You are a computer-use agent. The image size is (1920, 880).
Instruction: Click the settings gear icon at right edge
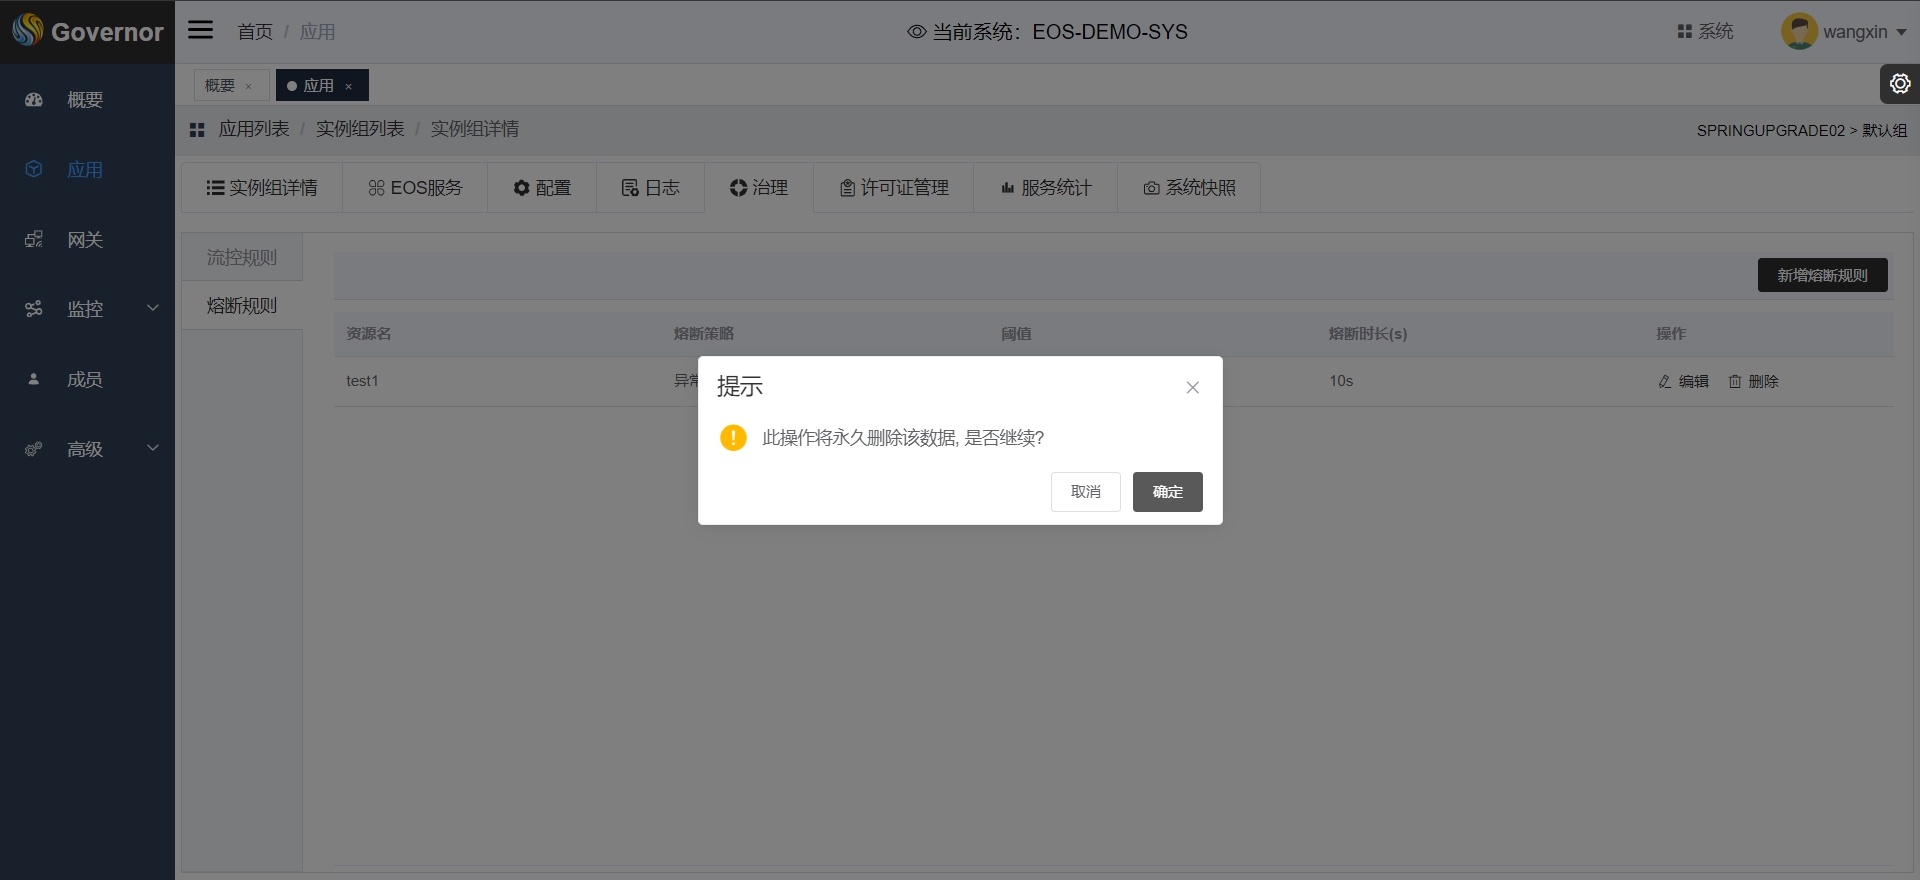pyautogui.click(x=1899, y=84)
